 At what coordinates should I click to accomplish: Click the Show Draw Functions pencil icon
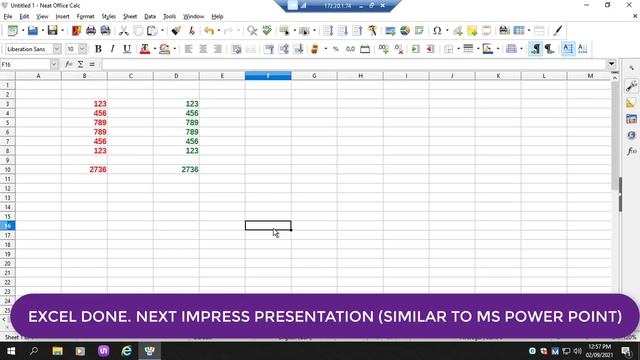coord(558,31)
